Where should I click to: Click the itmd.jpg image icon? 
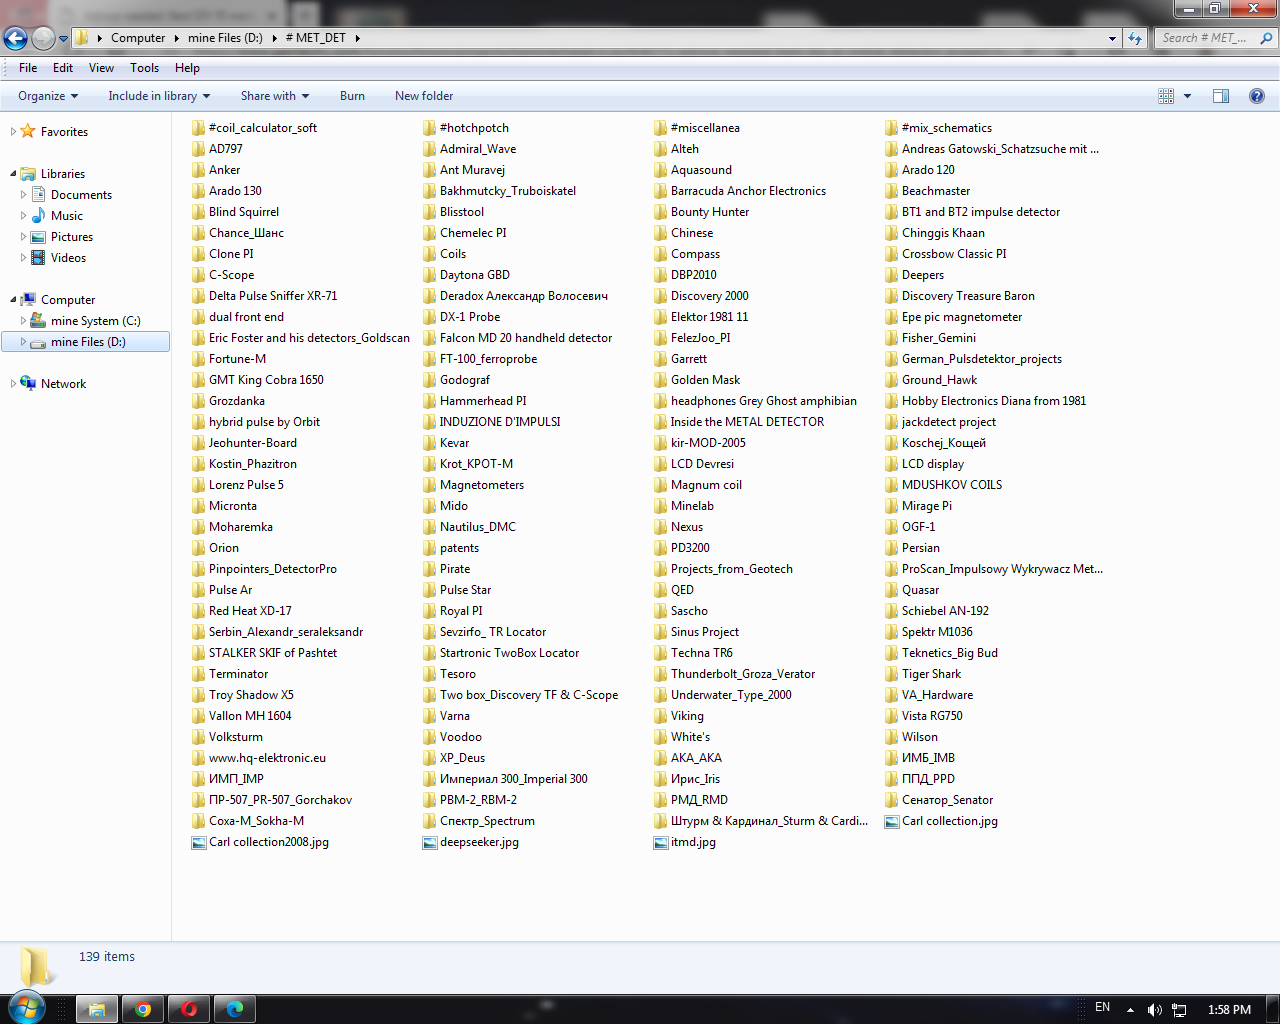660,842
